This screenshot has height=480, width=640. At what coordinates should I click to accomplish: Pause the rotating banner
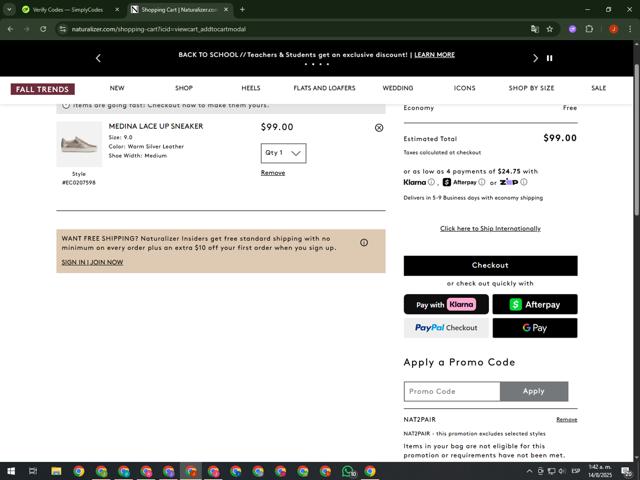pyautogui.click(x=549, y=58)
